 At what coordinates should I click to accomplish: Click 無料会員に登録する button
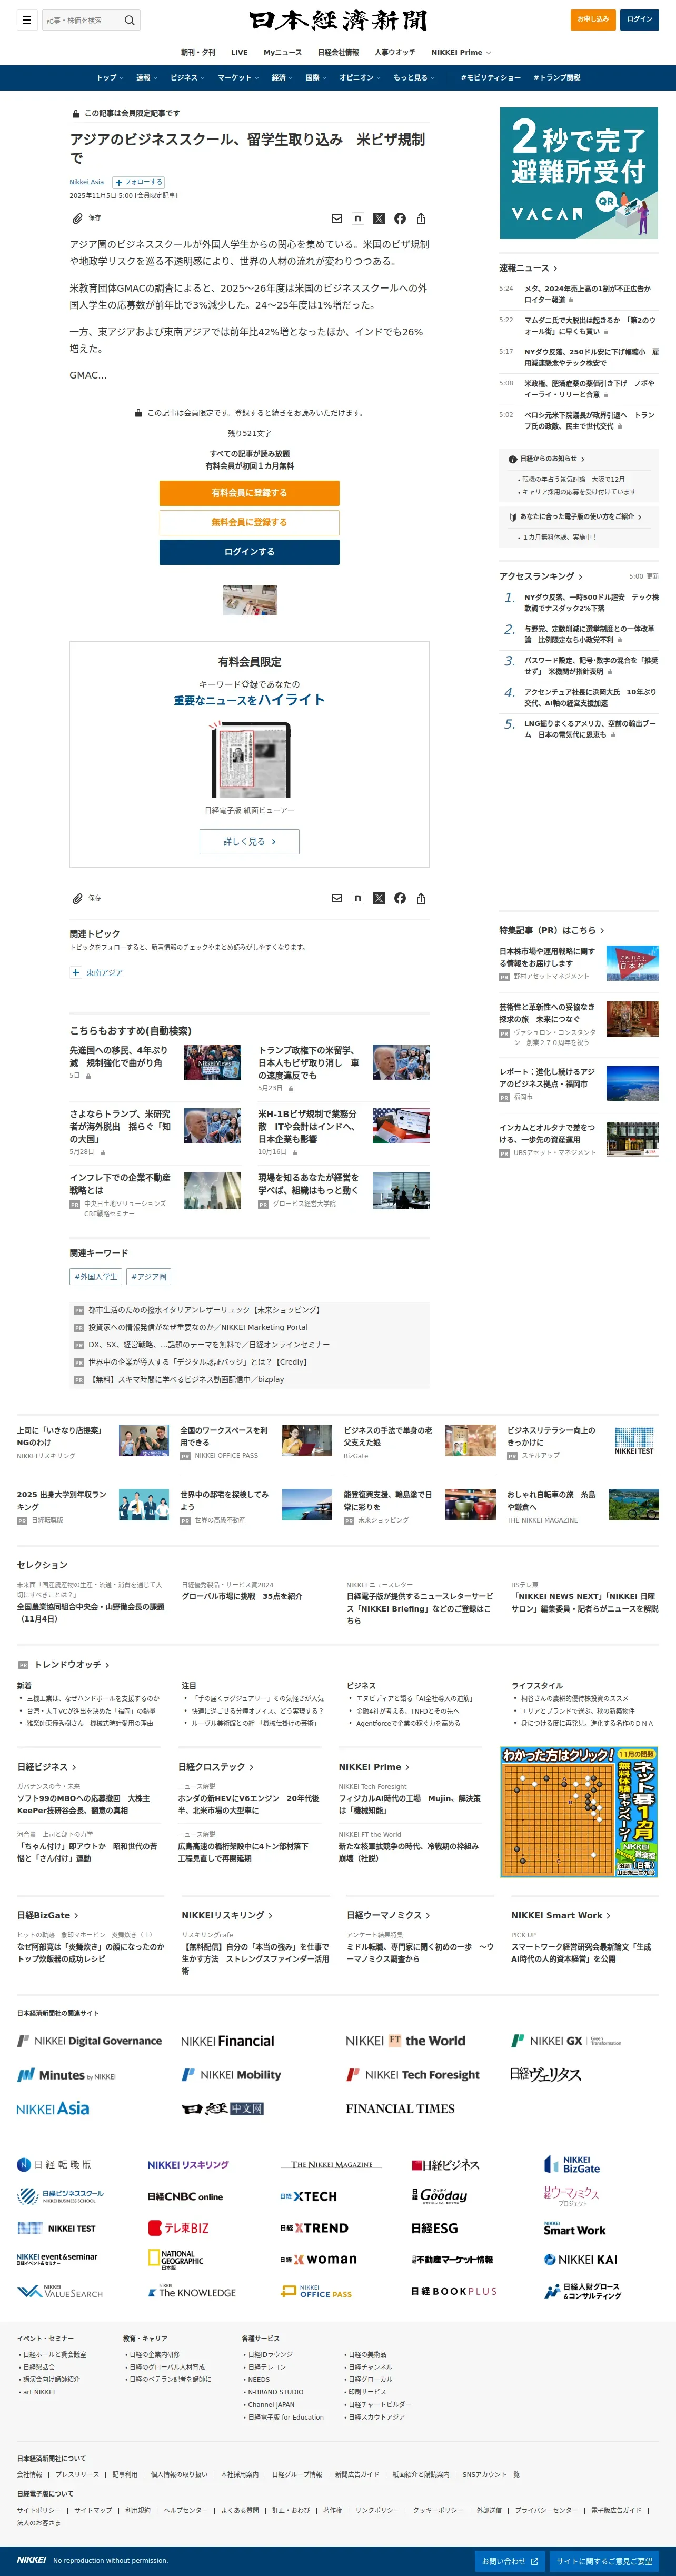(x=249, y=522)
